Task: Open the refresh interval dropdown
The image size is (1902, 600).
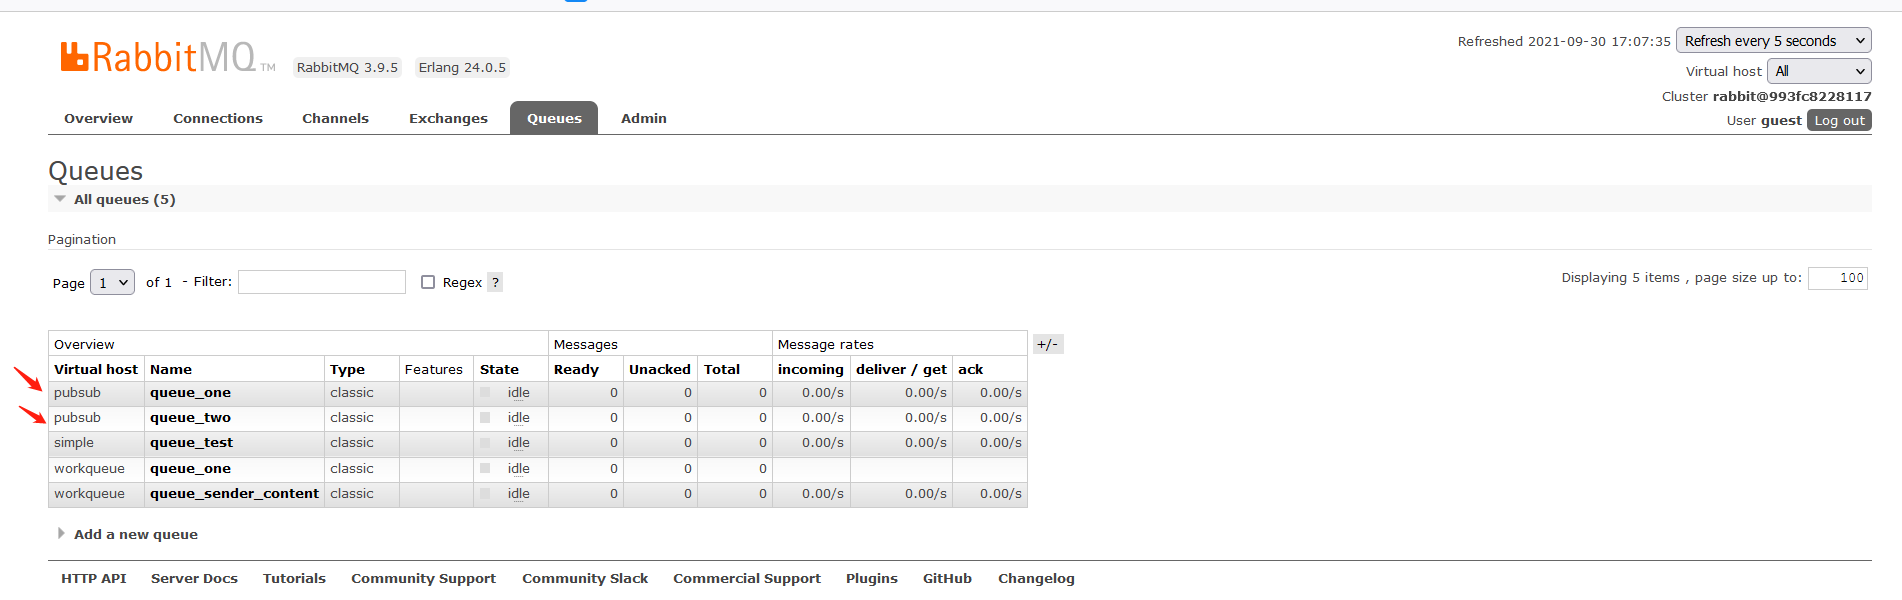Action: tap(1773, 41)
